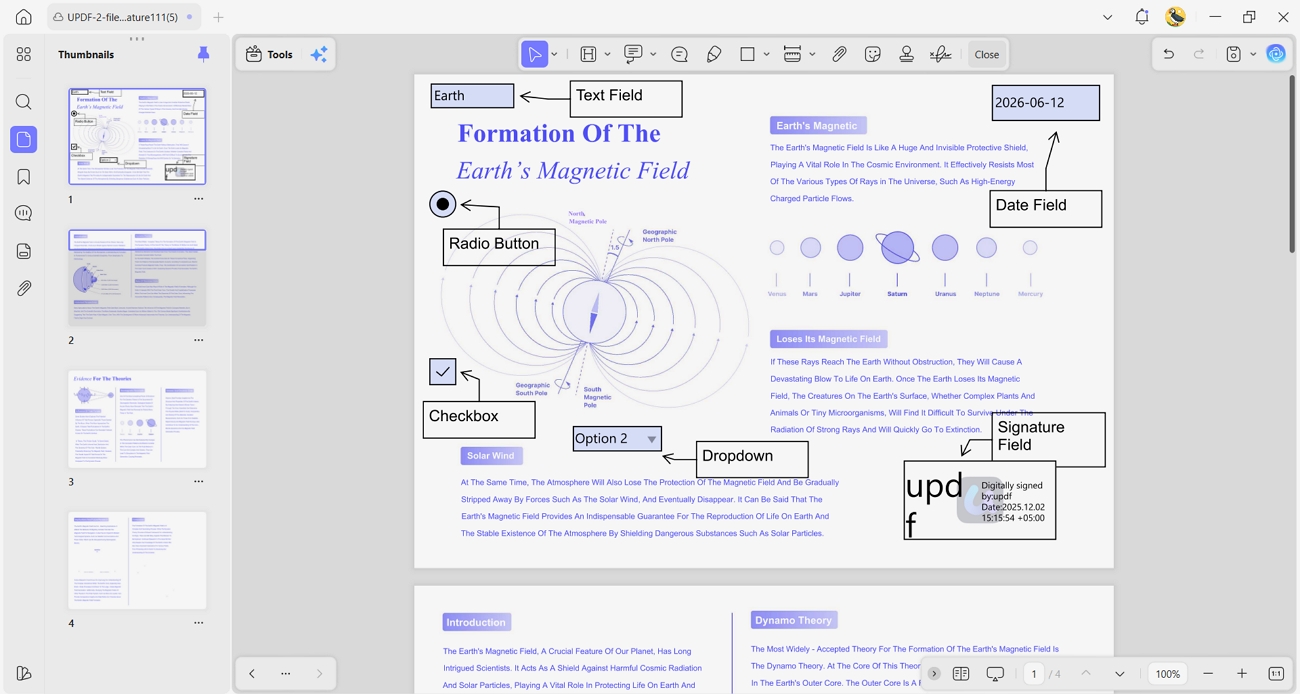This screenshot has width=1300, height=694.
Task: Select page 1 thumbnail
Action: coord(137,136)
